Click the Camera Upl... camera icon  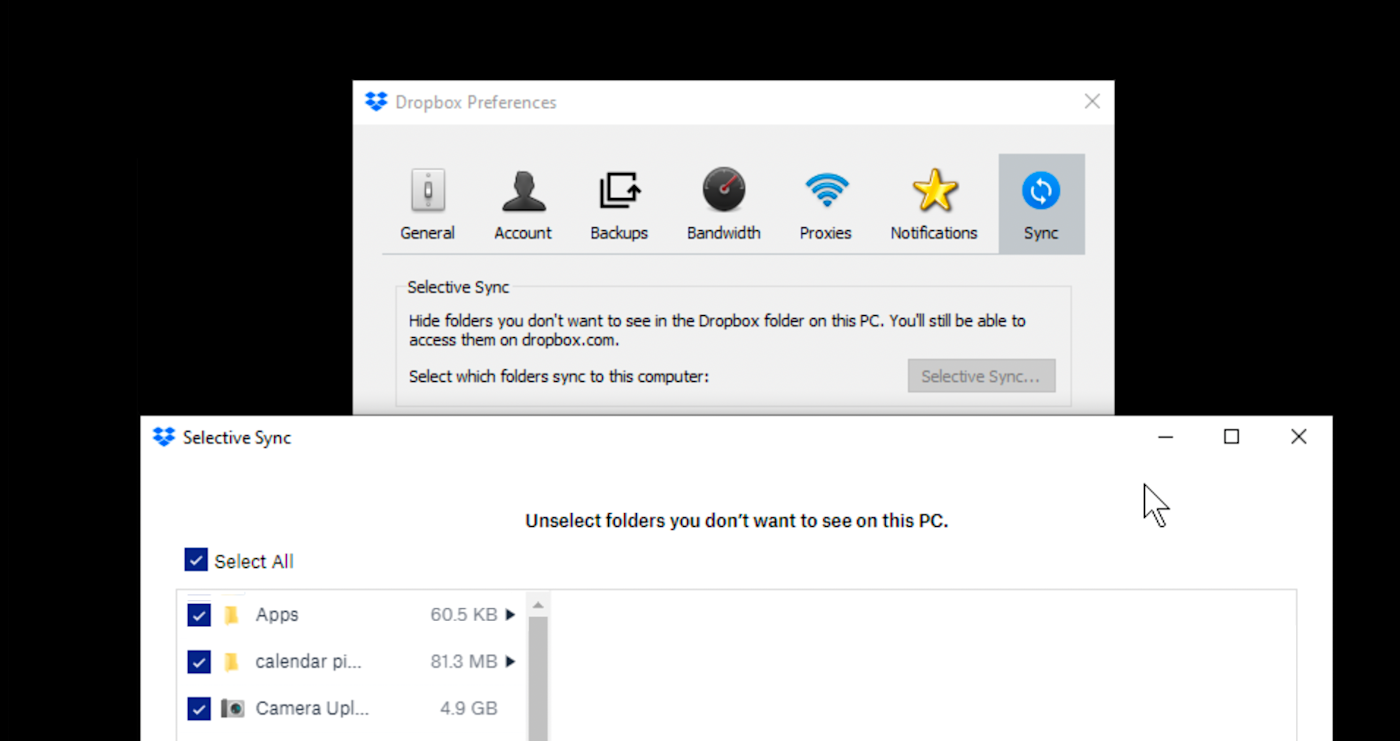(233, 709)
